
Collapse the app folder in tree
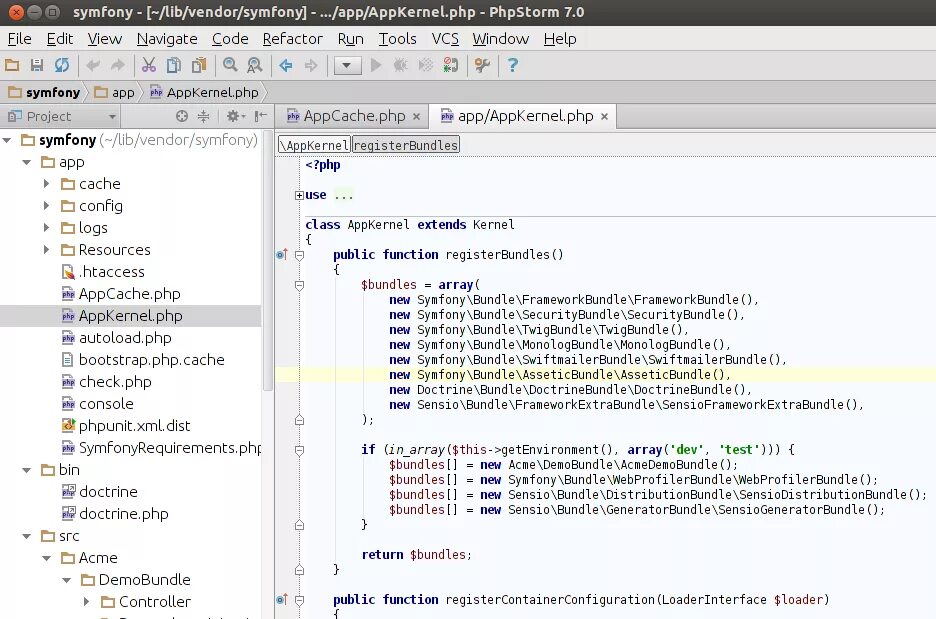[27, 162]
